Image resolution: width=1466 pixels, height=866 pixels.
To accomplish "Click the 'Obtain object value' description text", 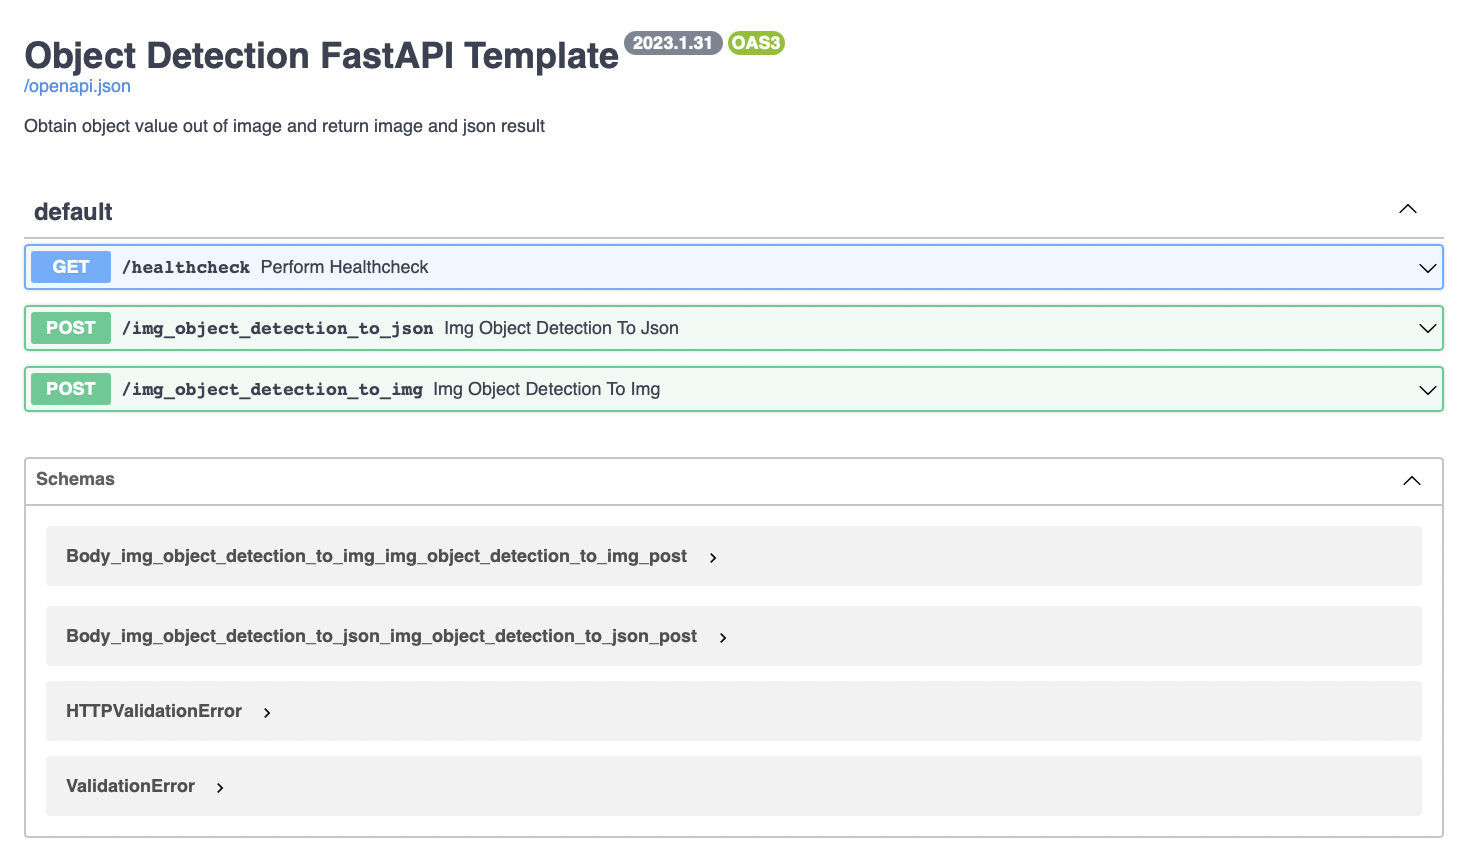I will 284,126.
